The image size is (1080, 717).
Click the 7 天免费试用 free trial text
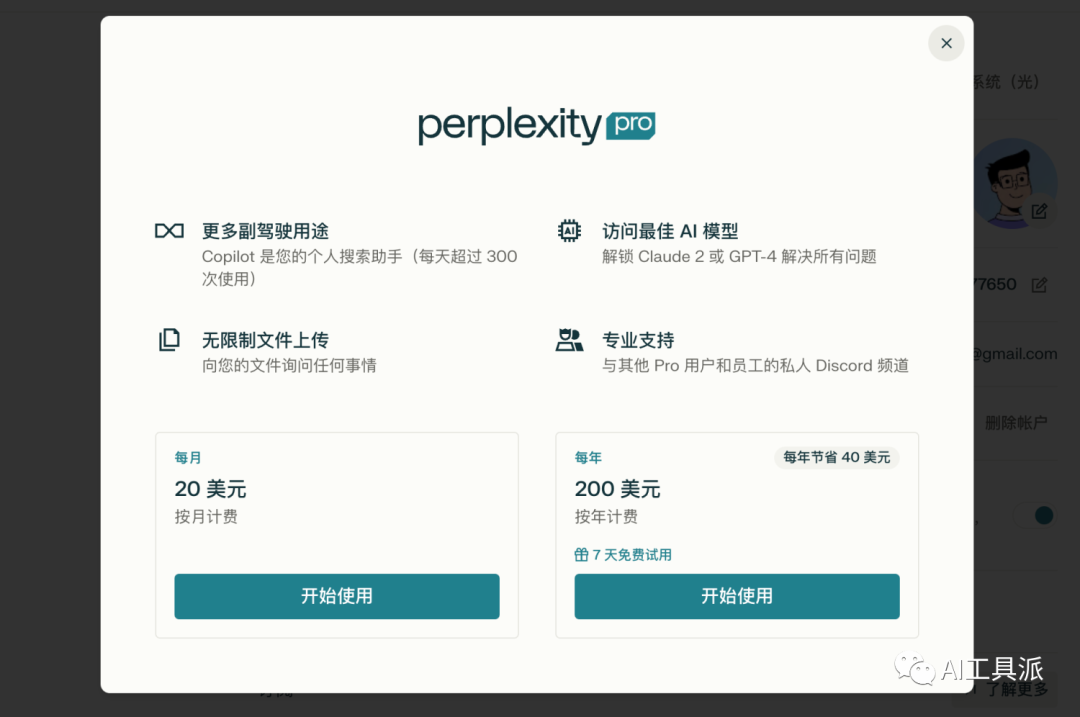tap(632, 555)
